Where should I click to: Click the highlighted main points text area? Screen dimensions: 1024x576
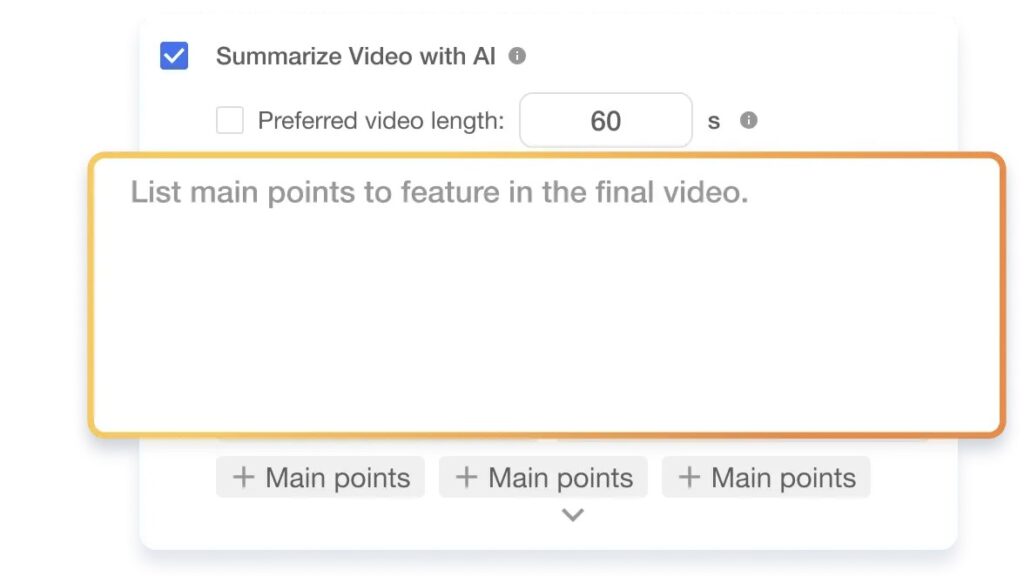(548, 295)
